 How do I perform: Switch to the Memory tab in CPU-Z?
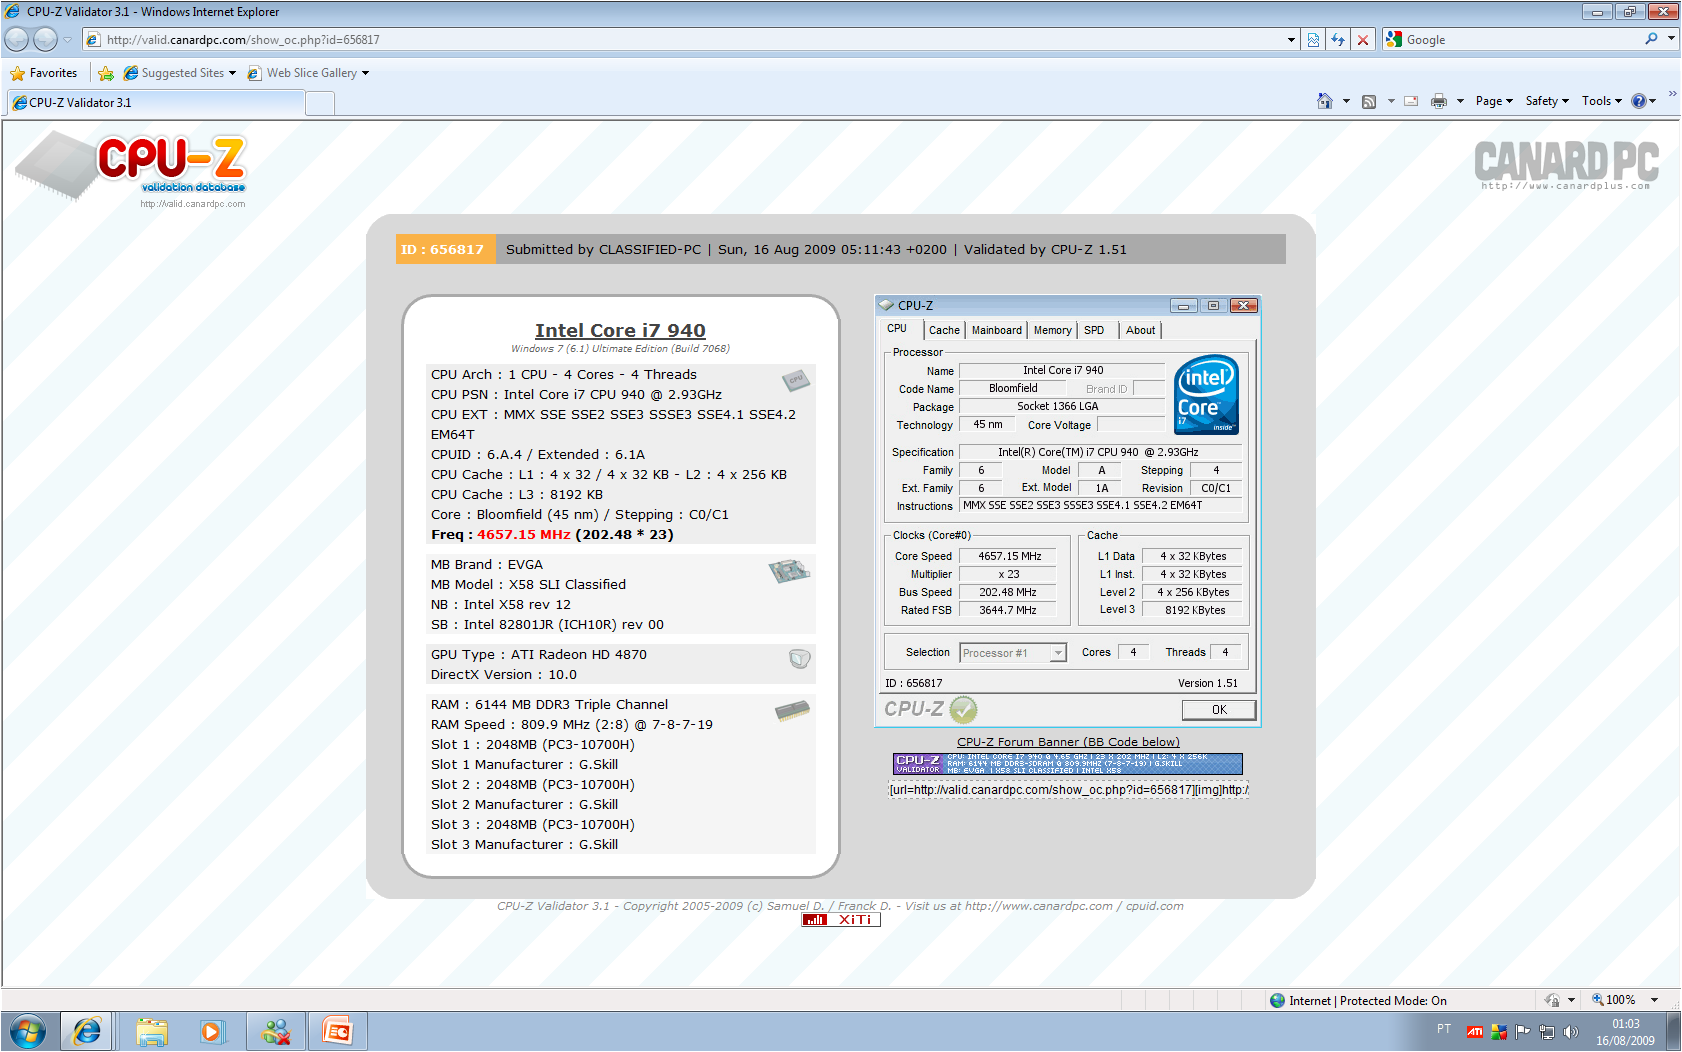1052,331
